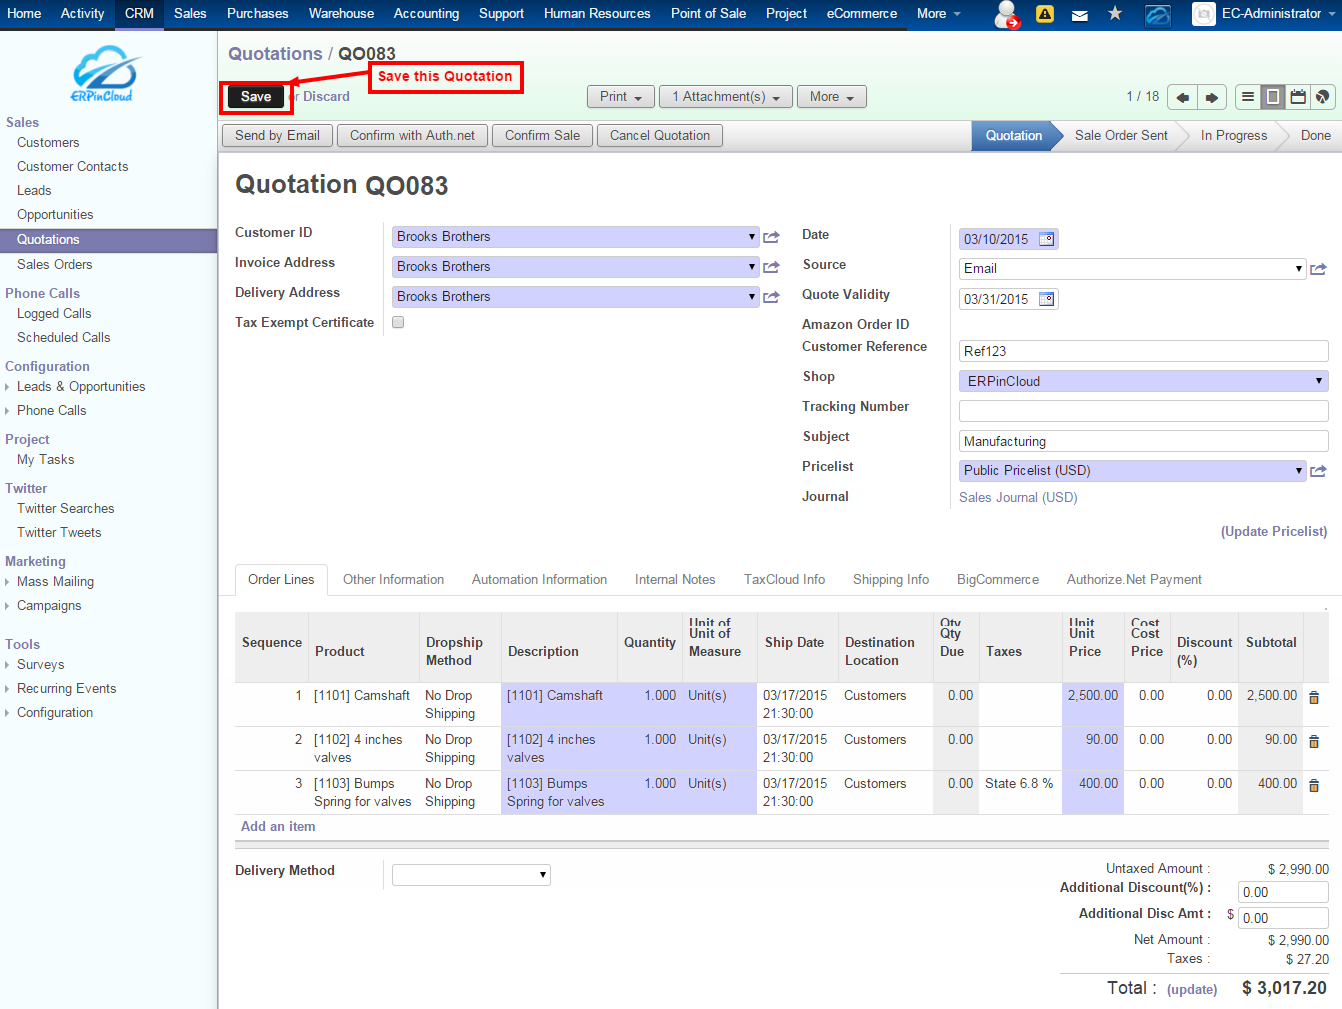Image resolution: width=1342 pixels, height=1009 pixels.
Task: Open Delivery Address record link icon
Action: coord(771,297)
